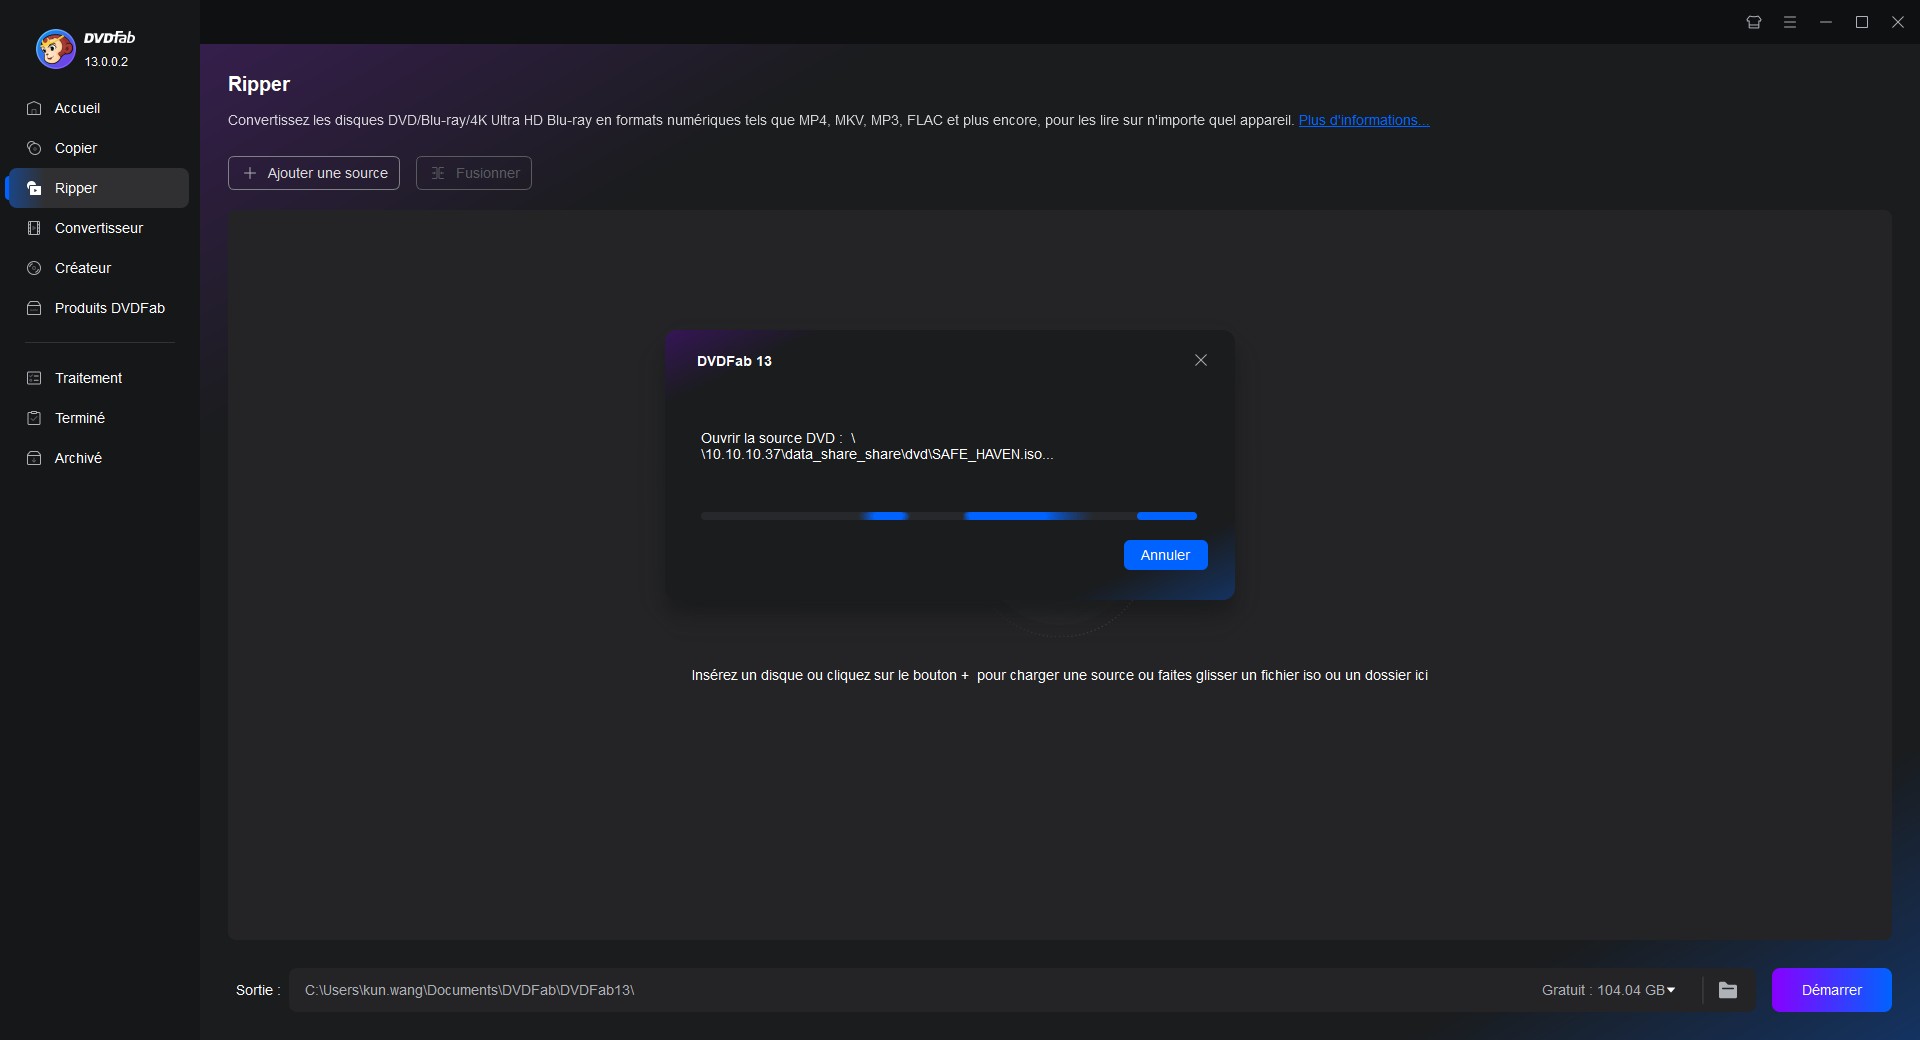Expand the Gratuit 104.04 GB dropdown
The width and height of the screenshot is (1920, 1040).
click(x=1608, y=990)
